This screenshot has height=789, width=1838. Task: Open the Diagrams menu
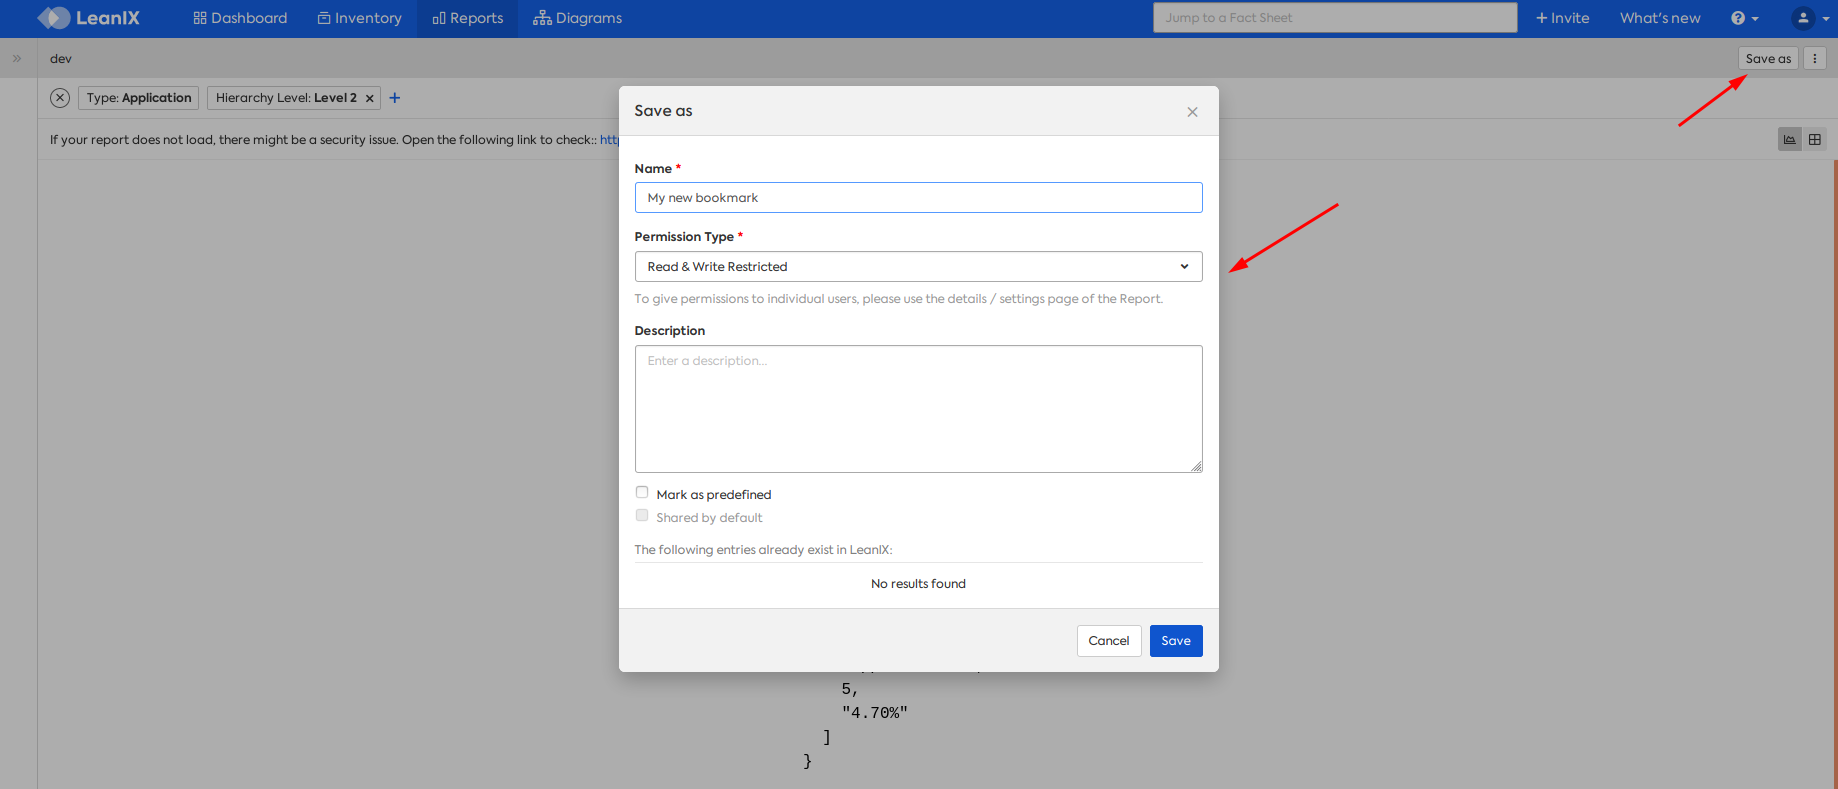pos(577,18)
